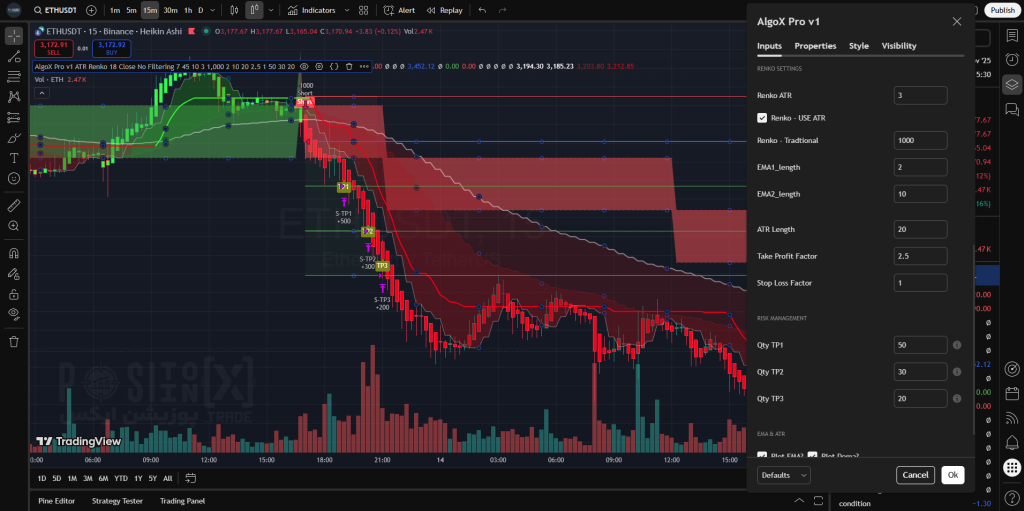
Task: Expand the timeframe interval dropdown
Action: (x=213, y=10)
